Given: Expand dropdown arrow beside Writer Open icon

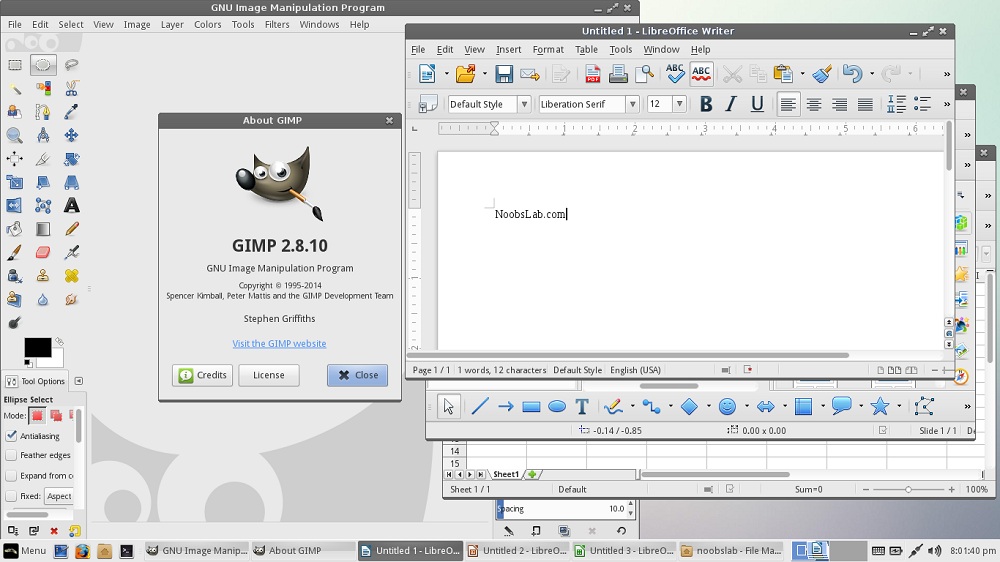Looking at the screenshot, I should (485, 74).
